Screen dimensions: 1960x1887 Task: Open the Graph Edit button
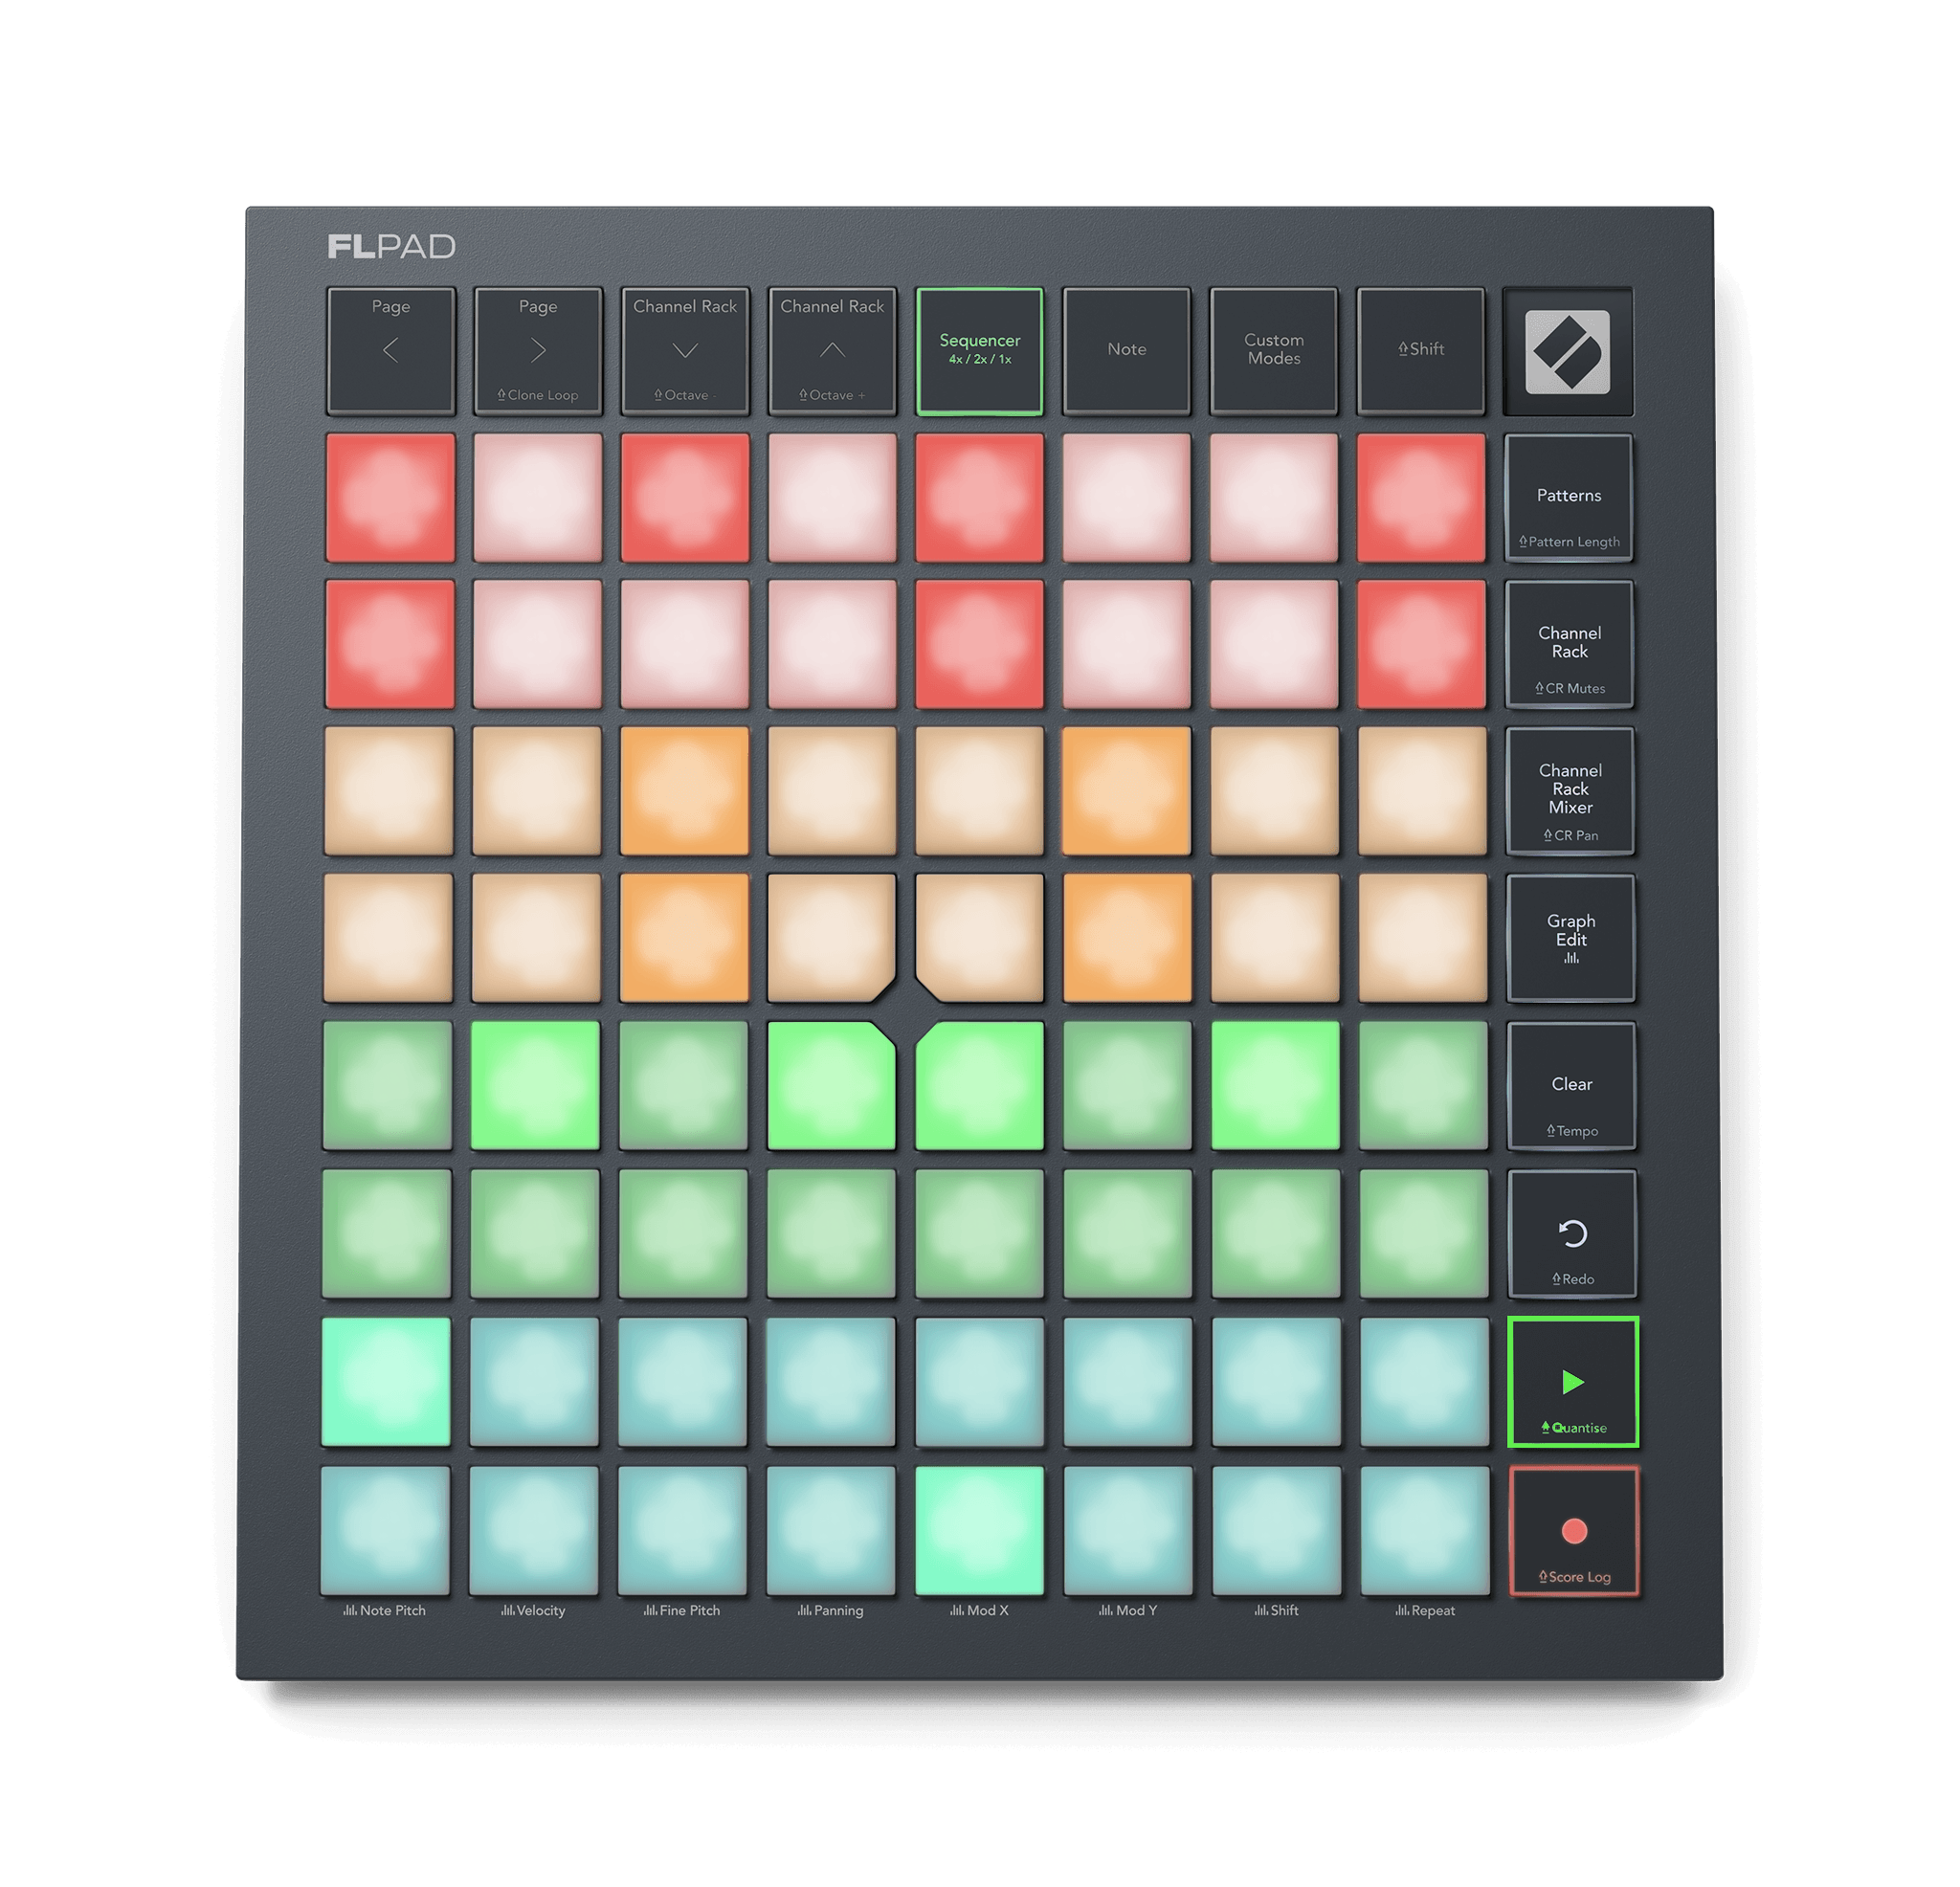pyautogui.click(x=1570, y=937)
